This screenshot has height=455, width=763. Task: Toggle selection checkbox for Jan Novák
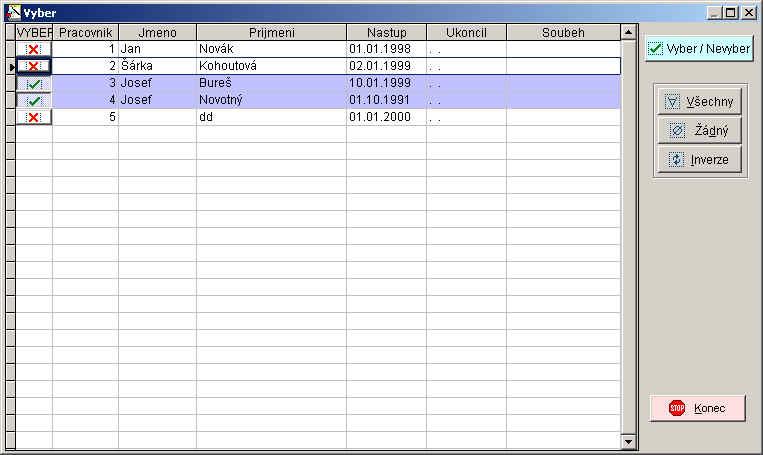click(x=34, y=49)
